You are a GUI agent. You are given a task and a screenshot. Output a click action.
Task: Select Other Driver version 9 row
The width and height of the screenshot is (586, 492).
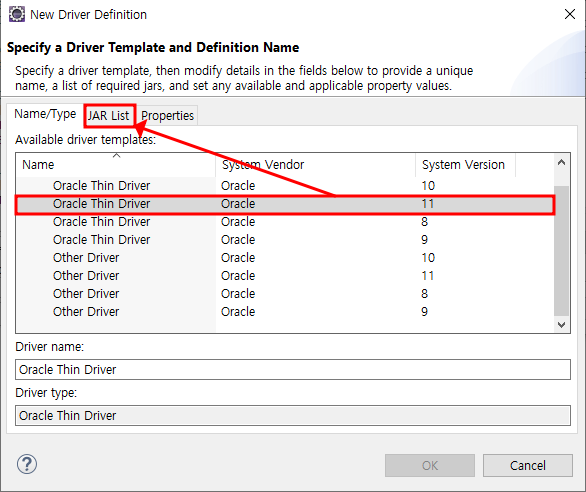285,311
